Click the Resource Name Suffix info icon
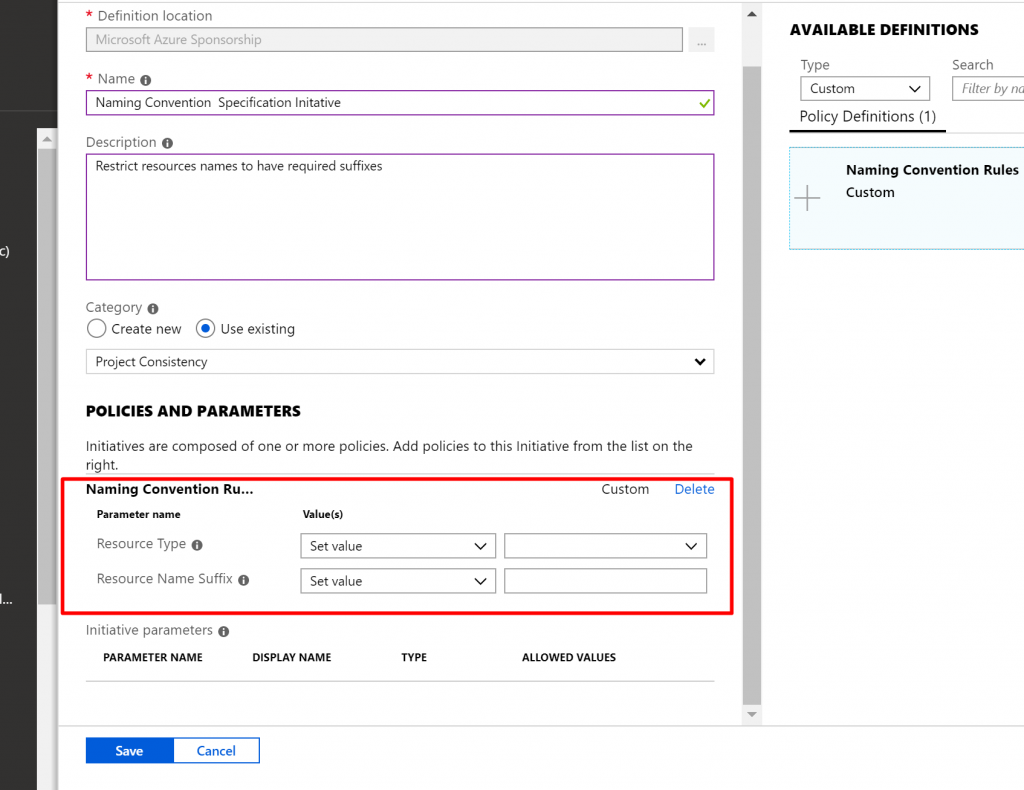Viewport: 1024px width, 790px height. pos(244,580)
